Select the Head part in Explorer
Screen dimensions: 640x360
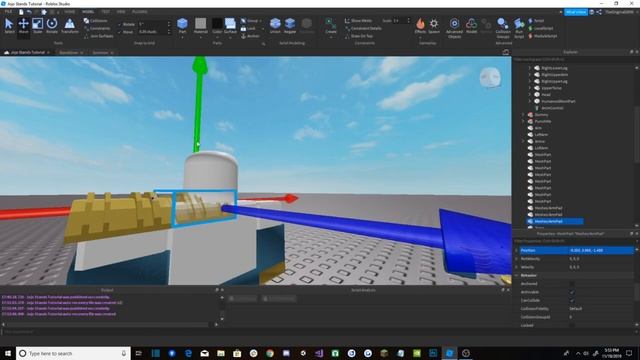(546, 95)
